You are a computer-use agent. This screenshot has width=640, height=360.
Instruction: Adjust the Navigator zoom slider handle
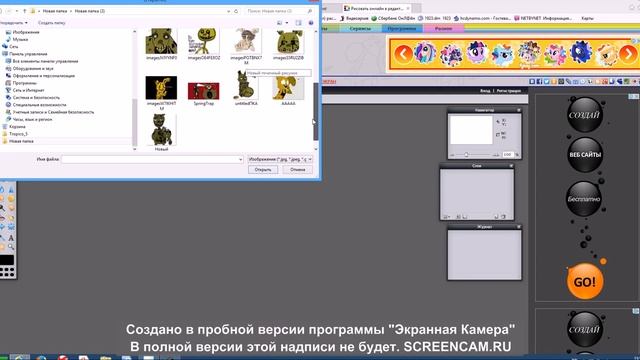click(x=466, y=155)
